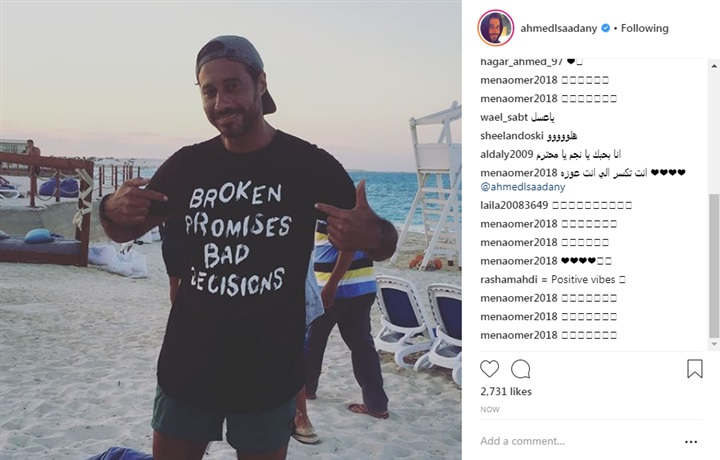The width and height of the screenshot is (720, 460).
Task: Open the @ahmedlsaadany mention link
Action: coord(523,187)
